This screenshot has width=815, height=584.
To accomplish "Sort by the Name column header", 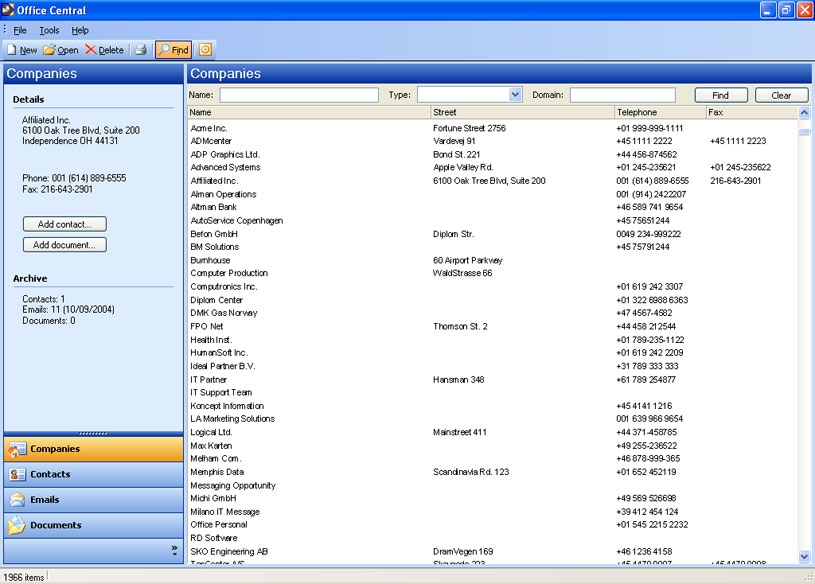I will (x=309, y=112).
